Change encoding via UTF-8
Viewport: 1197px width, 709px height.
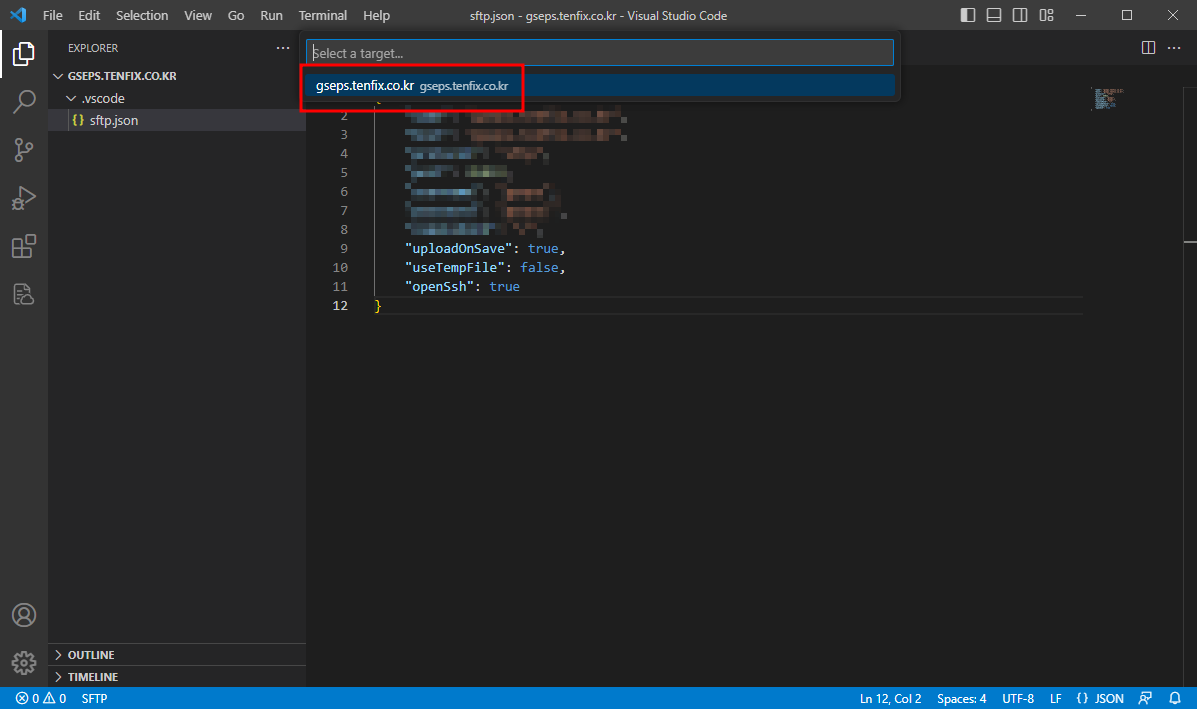click(1018, 698)
